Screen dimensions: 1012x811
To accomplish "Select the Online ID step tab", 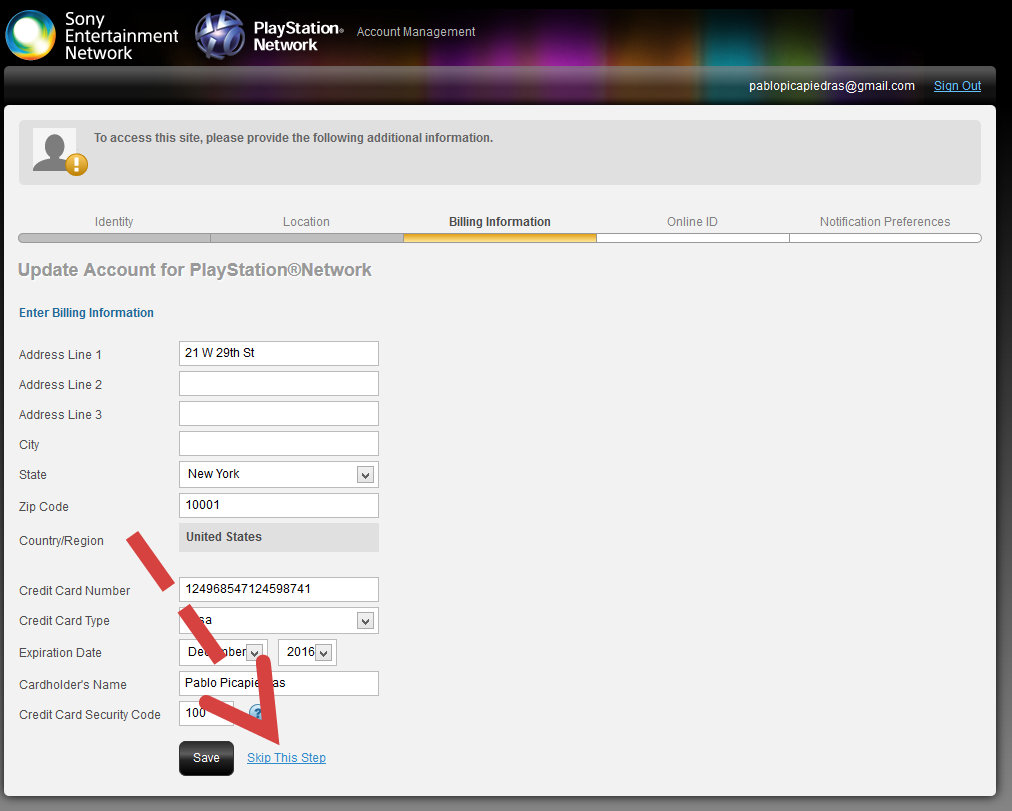I will (x=692, y=222).
